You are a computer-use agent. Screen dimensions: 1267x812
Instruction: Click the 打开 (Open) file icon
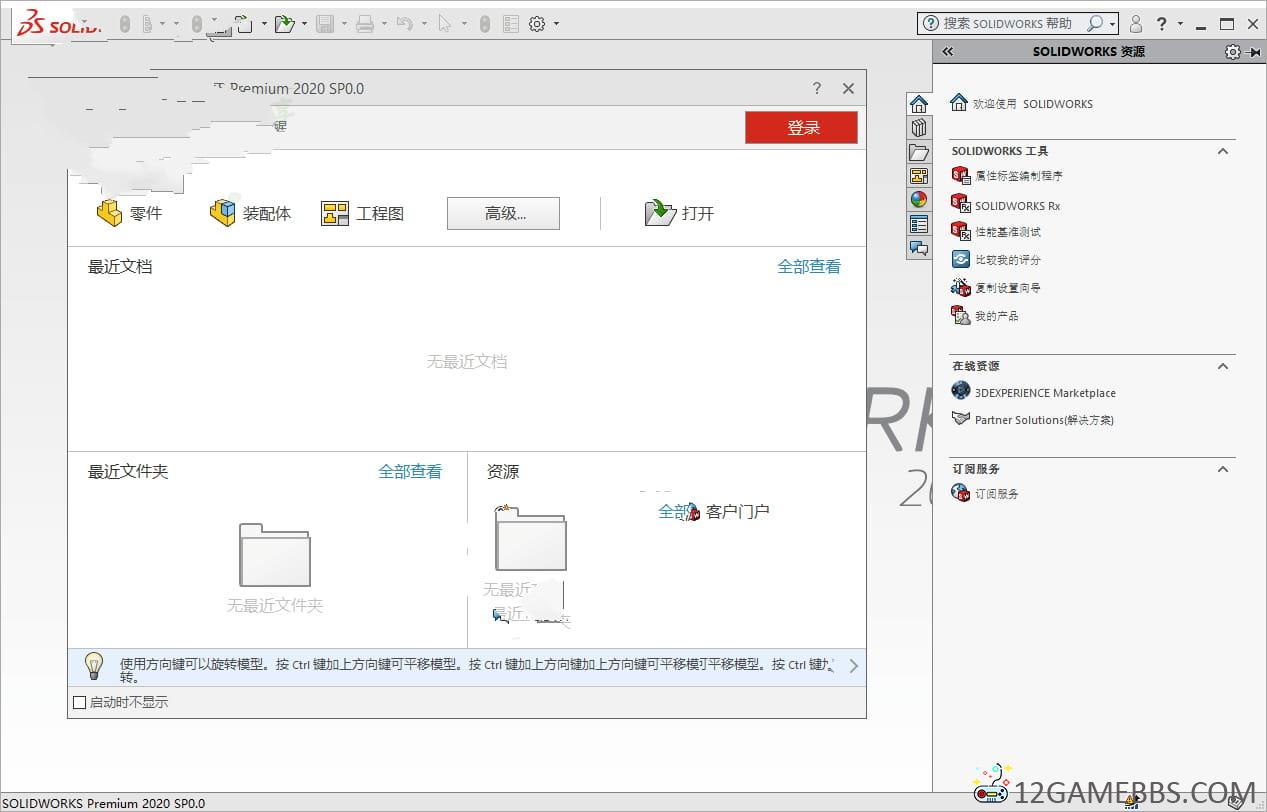click(660, 213)
